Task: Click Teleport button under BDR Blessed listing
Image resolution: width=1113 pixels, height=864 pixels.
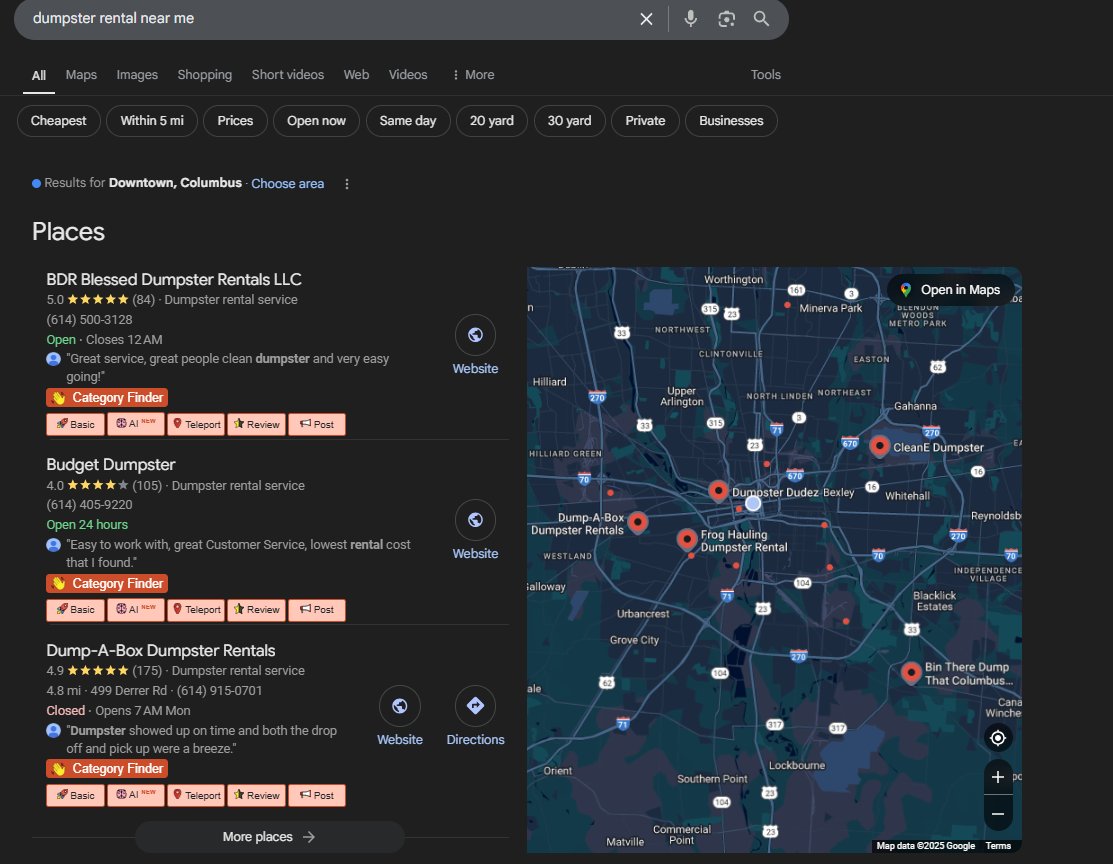Action: click(196, 425)
